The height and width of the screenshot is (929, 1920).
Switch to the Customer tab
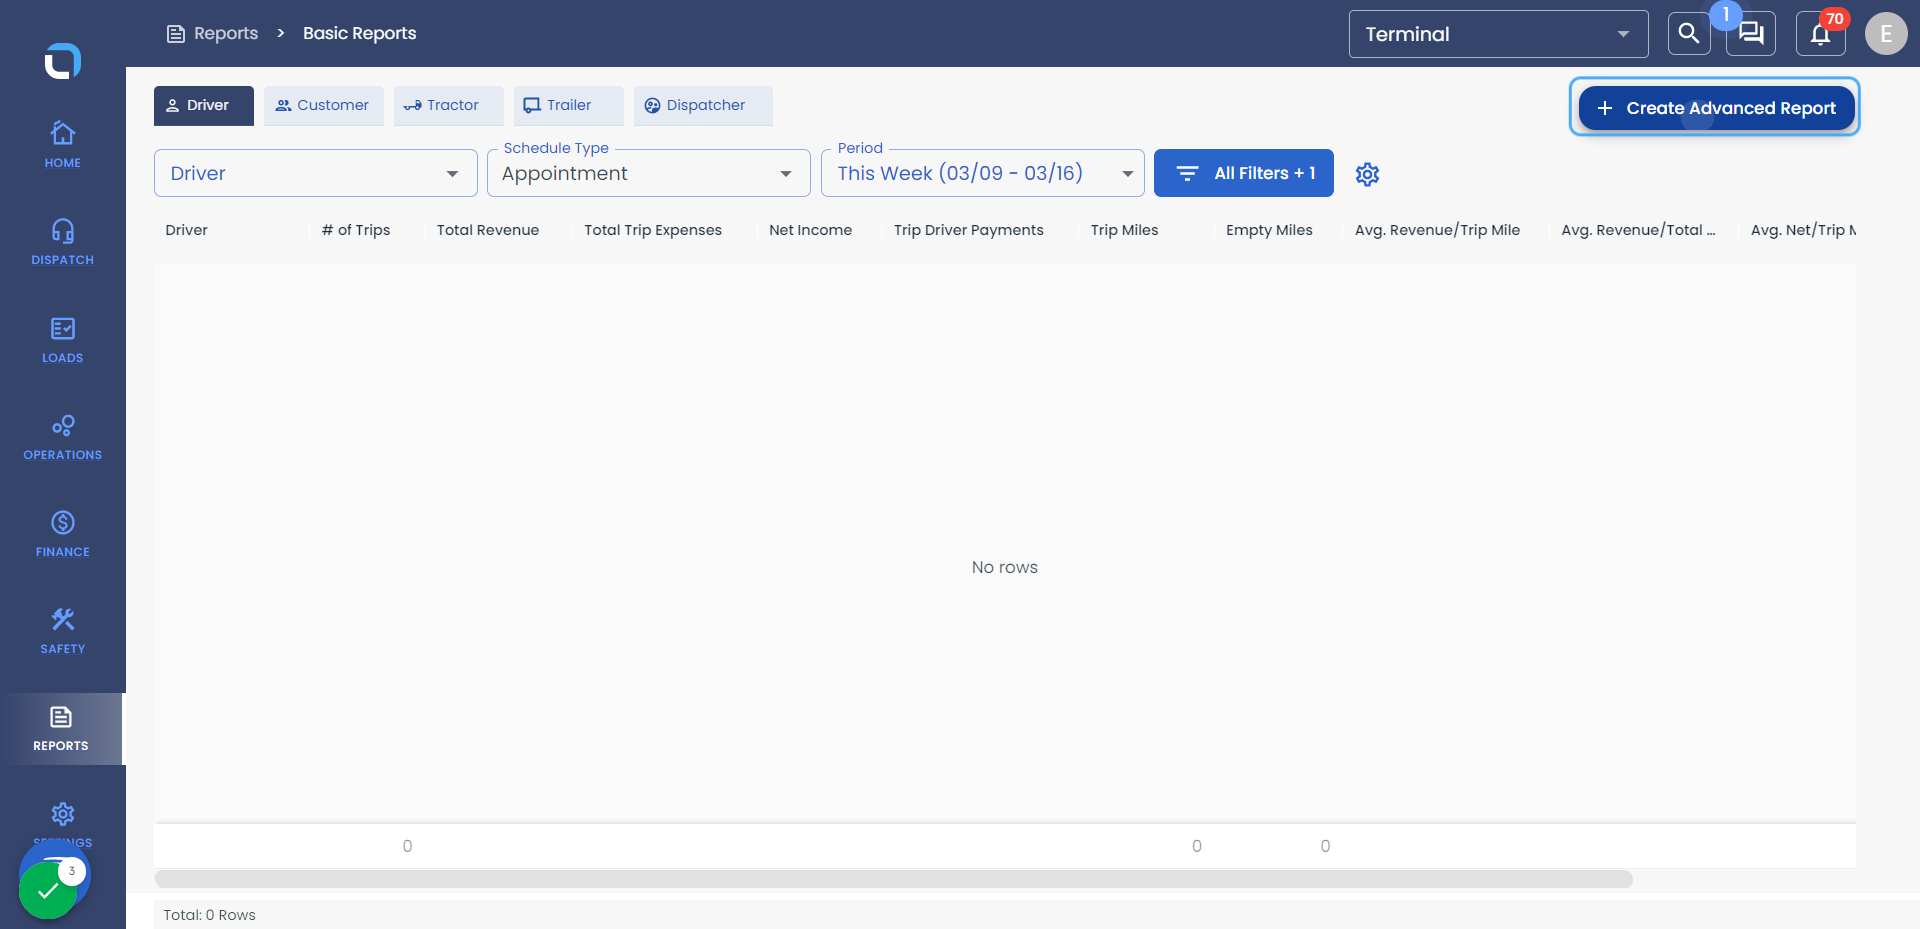[323, 105]
